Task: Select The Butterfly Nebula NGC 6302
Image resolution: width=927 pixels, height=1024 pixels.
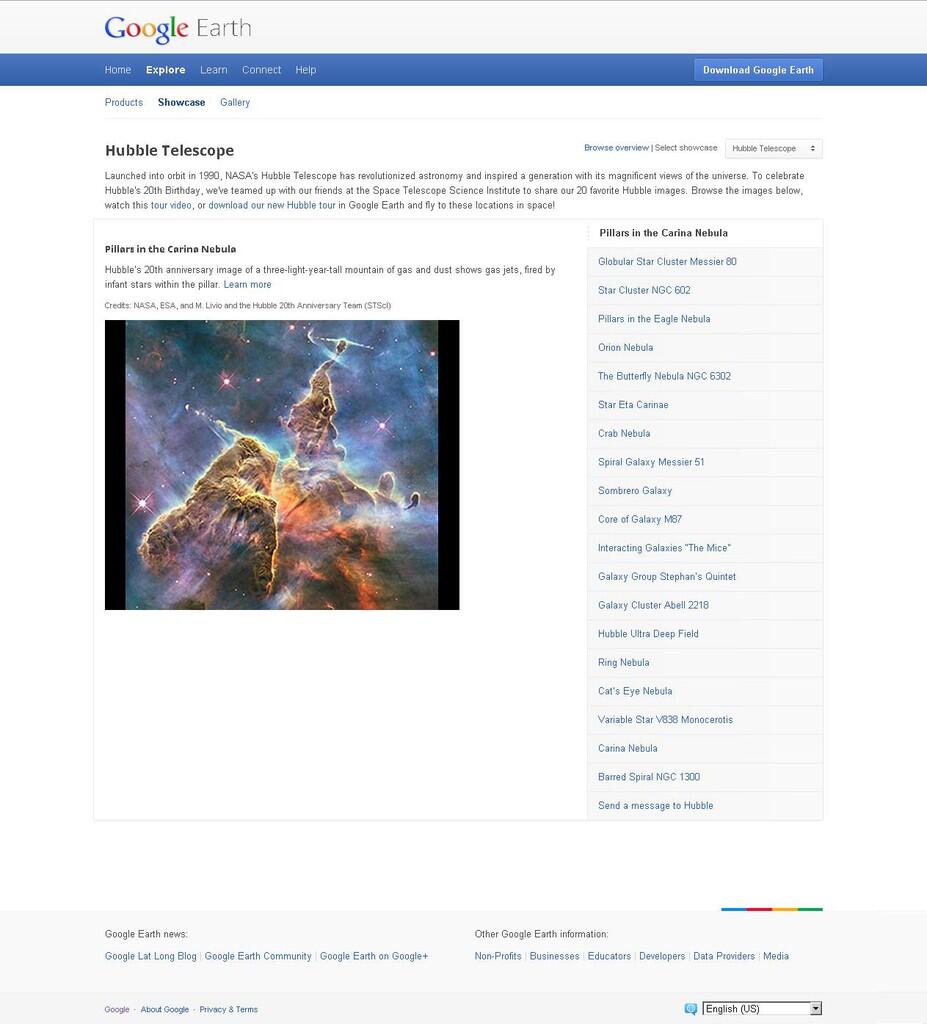Action: pos(705,377)
